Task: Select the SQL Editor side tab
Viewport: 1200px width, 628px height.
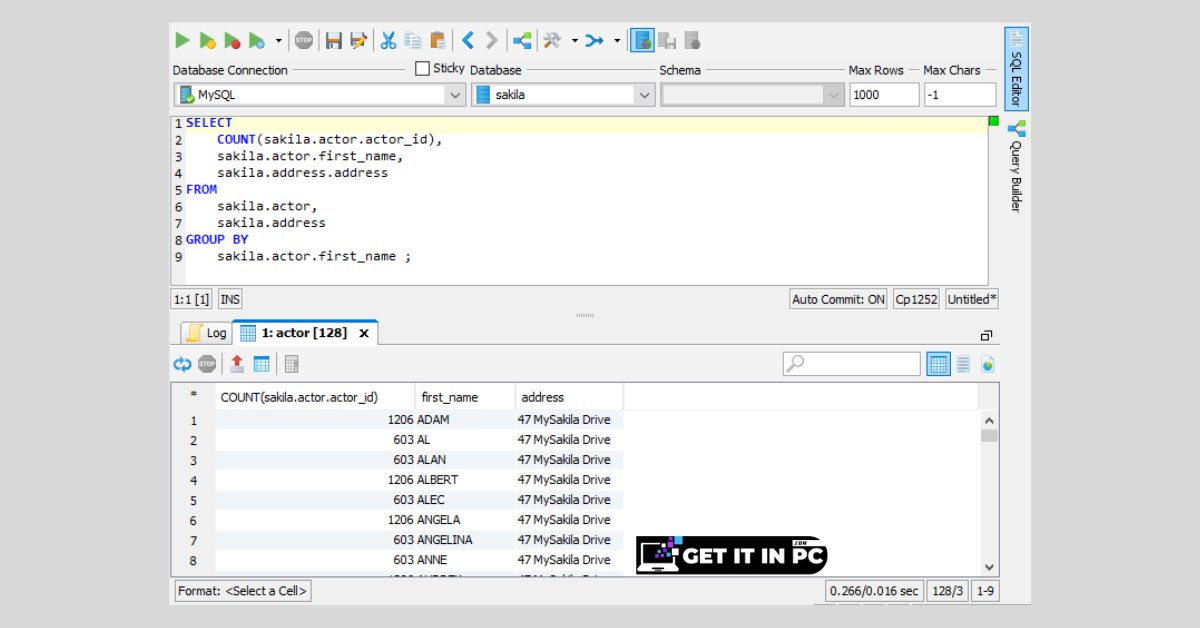Action: [x=1016, y=68]
